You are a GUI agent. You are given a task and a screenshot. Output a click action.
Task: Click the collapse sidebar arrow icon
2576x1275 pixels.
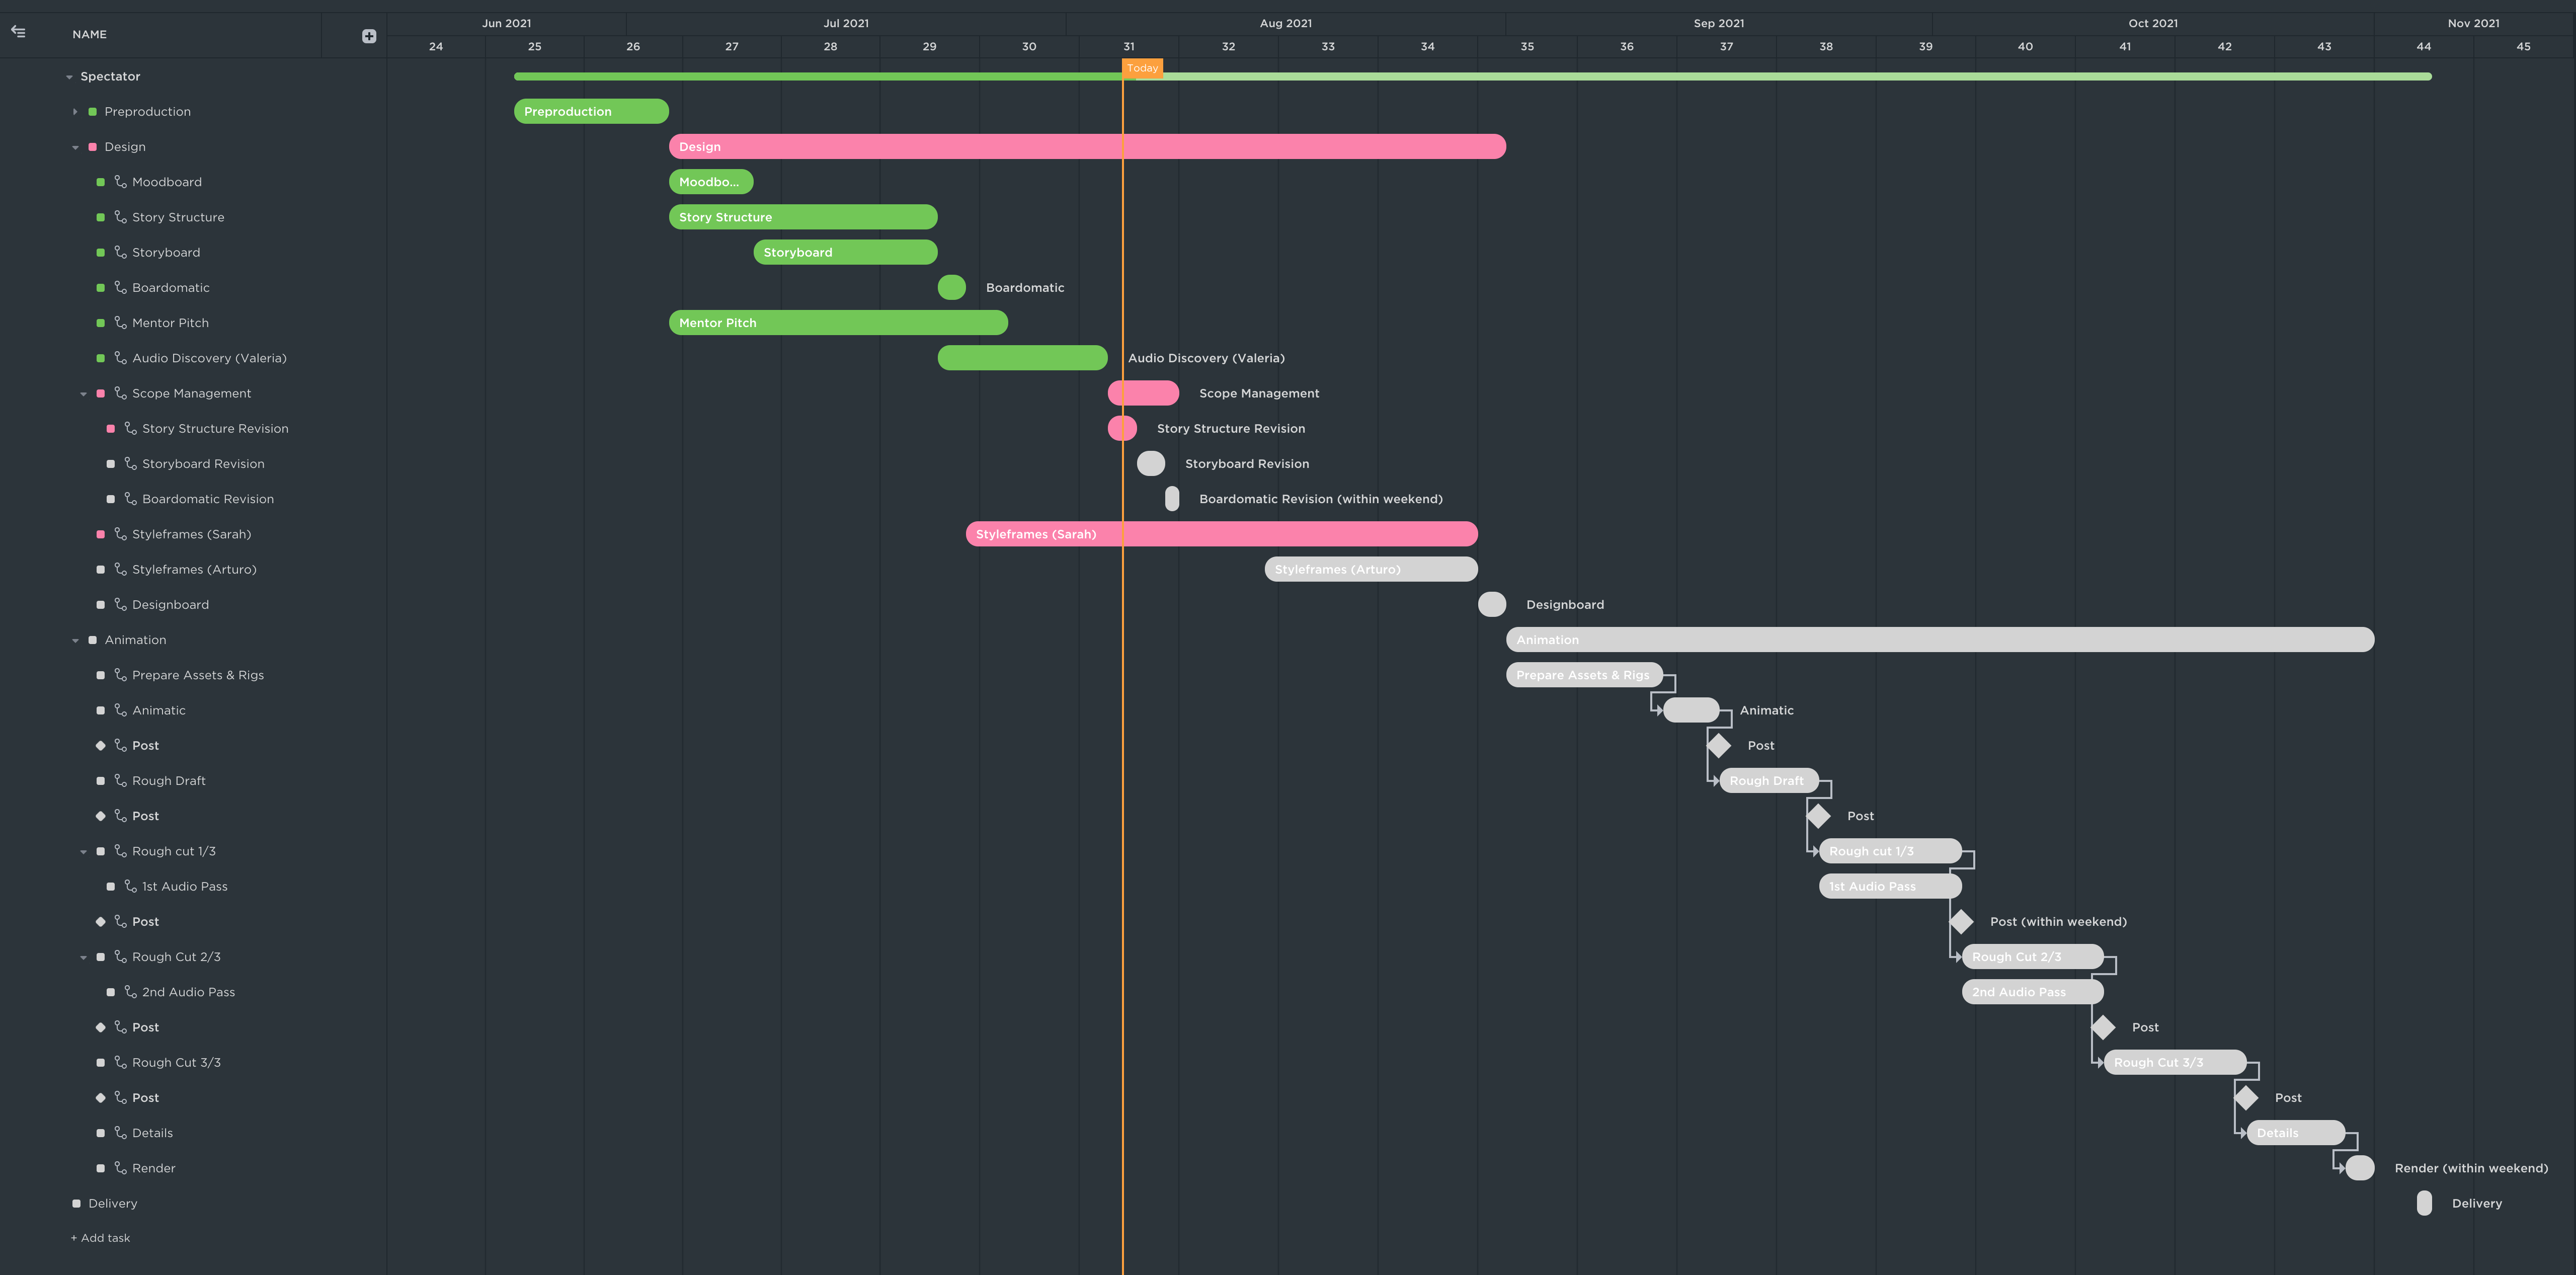(x=18, y=32)
